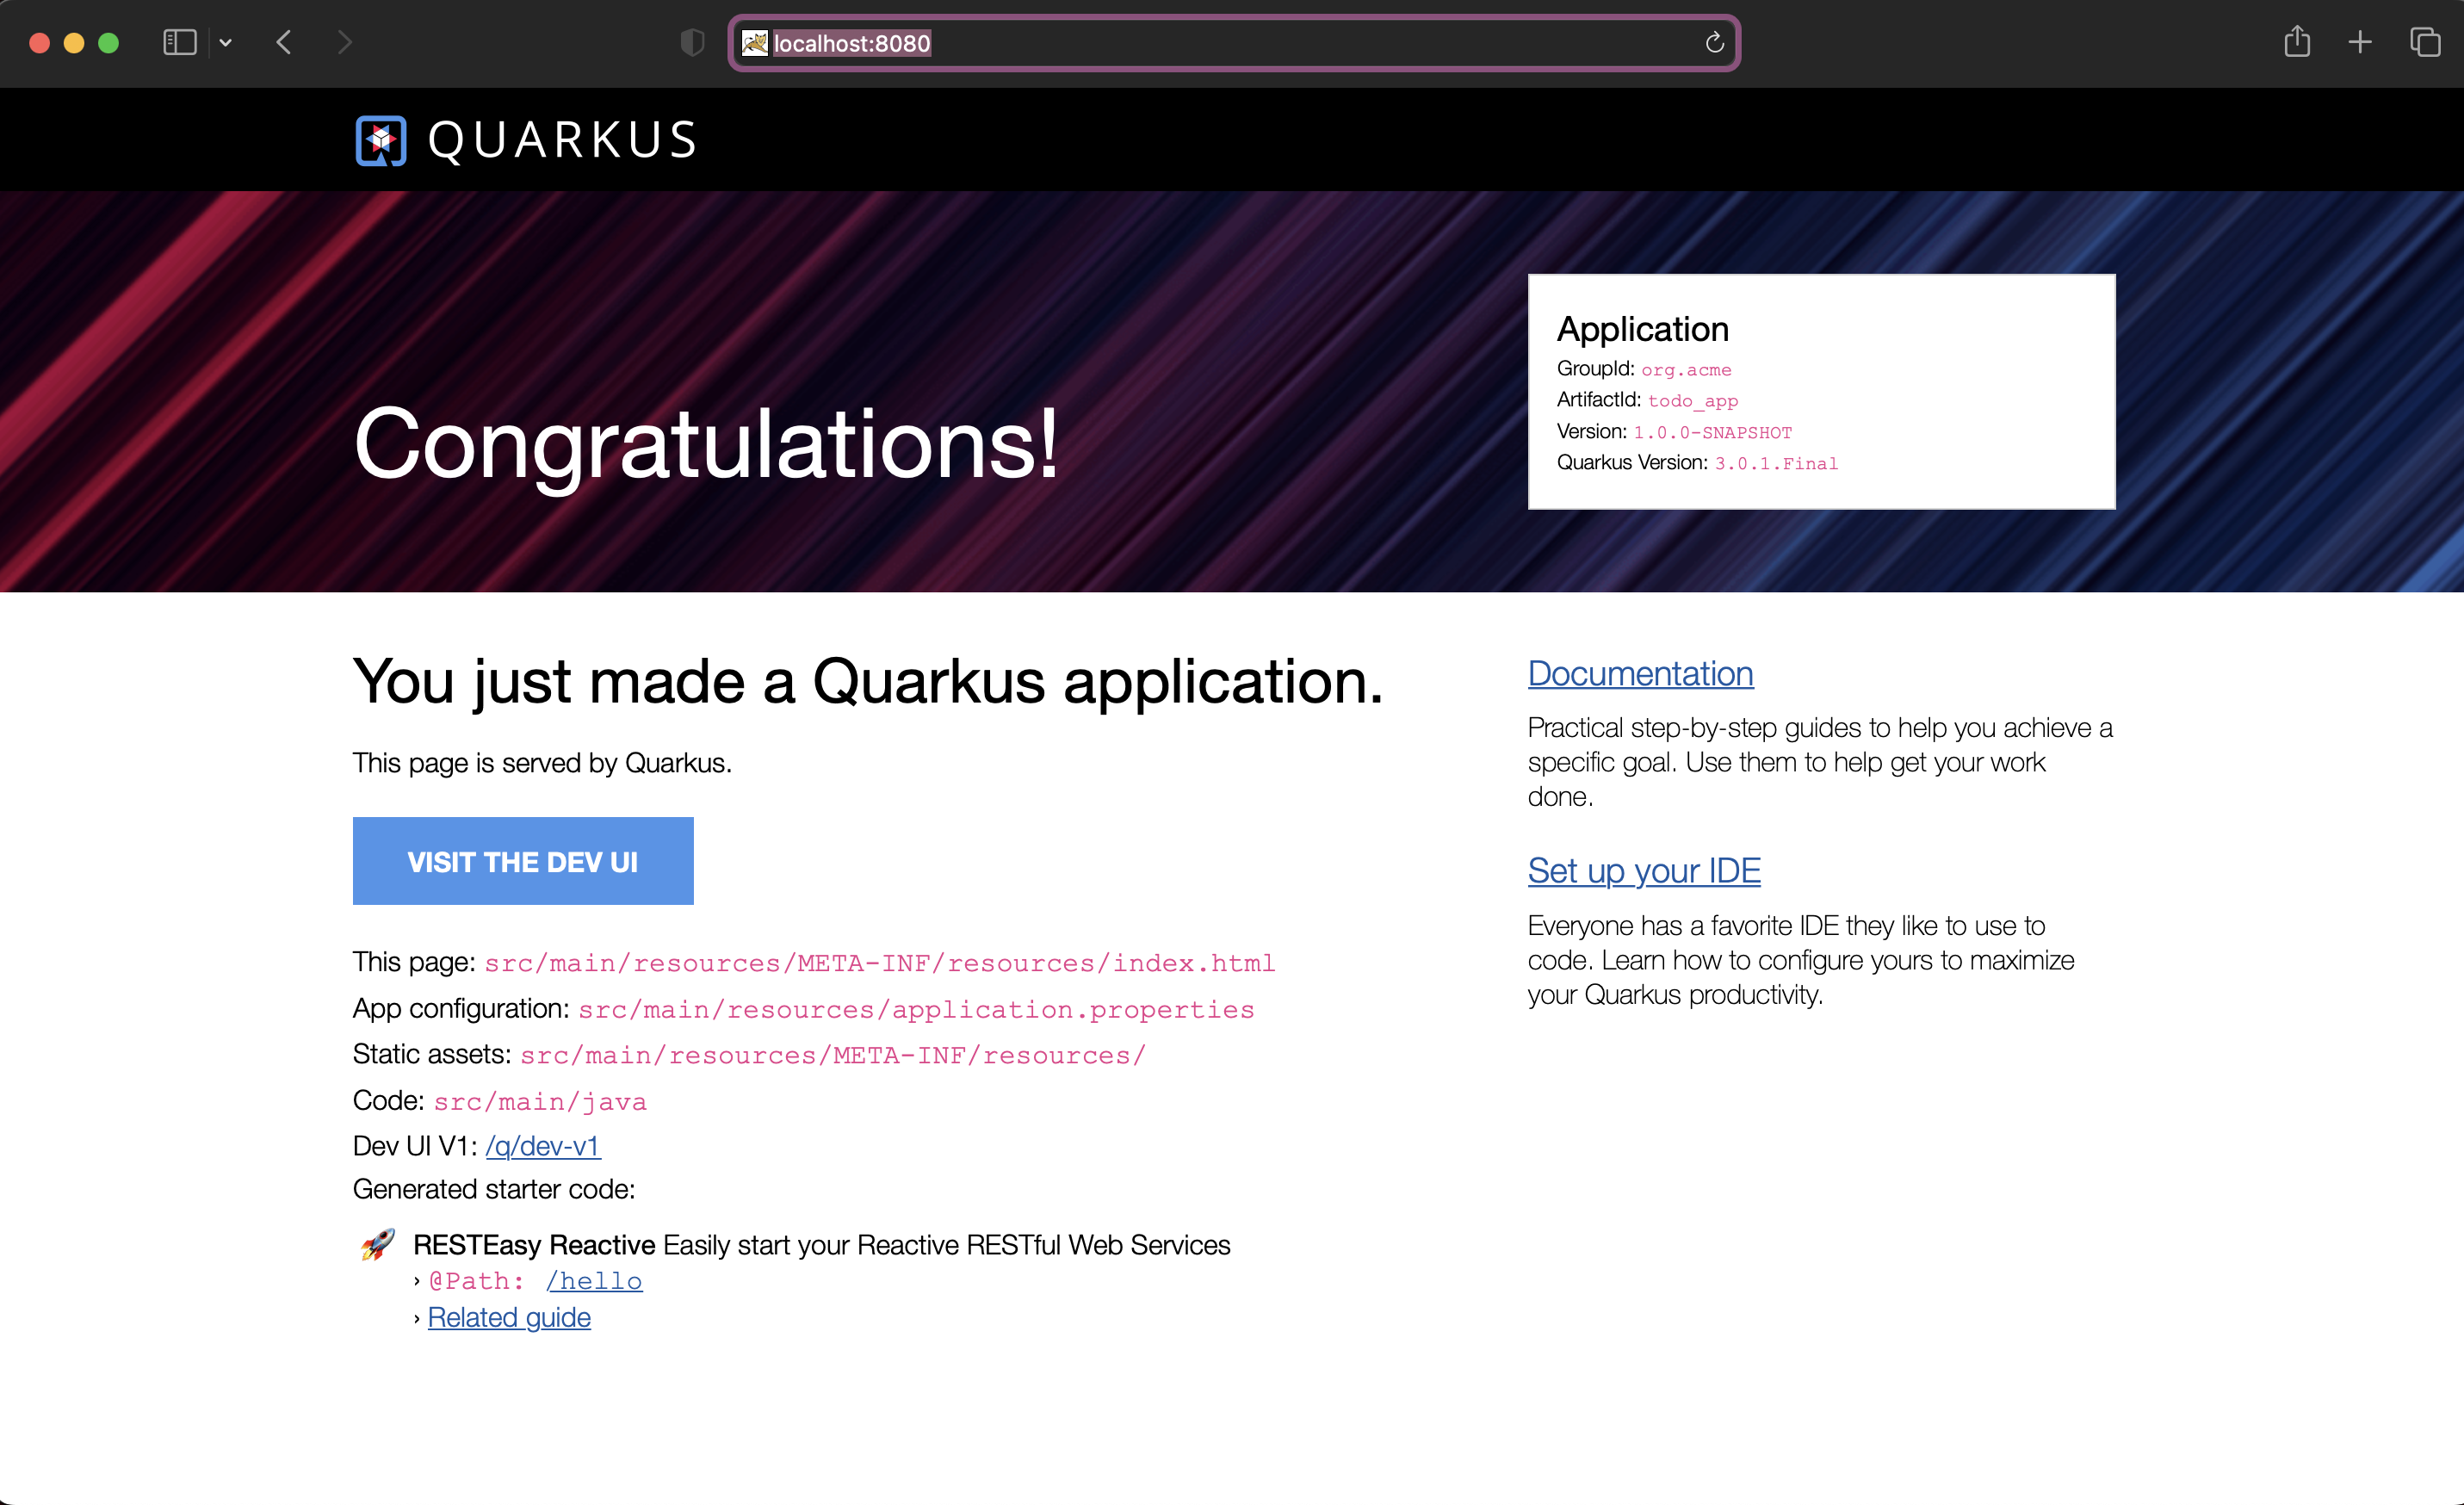Open the share sheet
2464x1505 pixels.
[2297, 42]
